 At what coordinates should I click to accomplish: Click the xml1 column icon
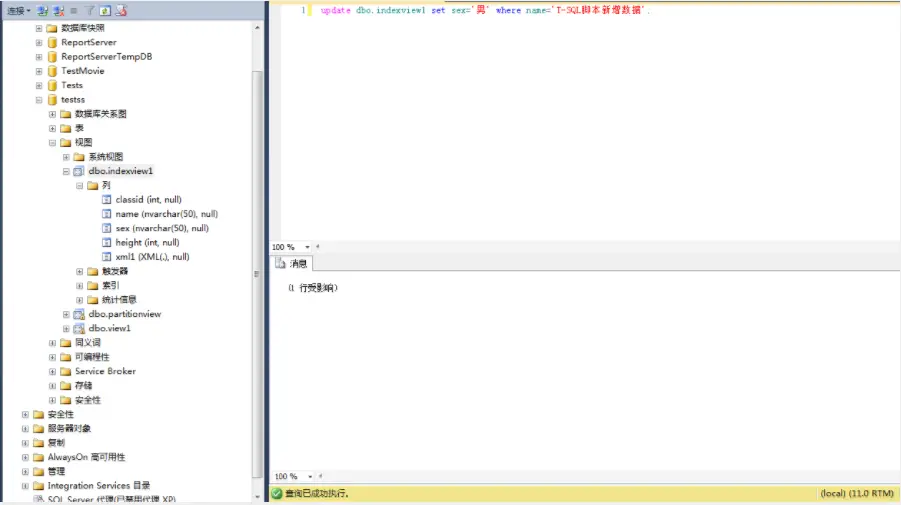(x=106, y=257)
